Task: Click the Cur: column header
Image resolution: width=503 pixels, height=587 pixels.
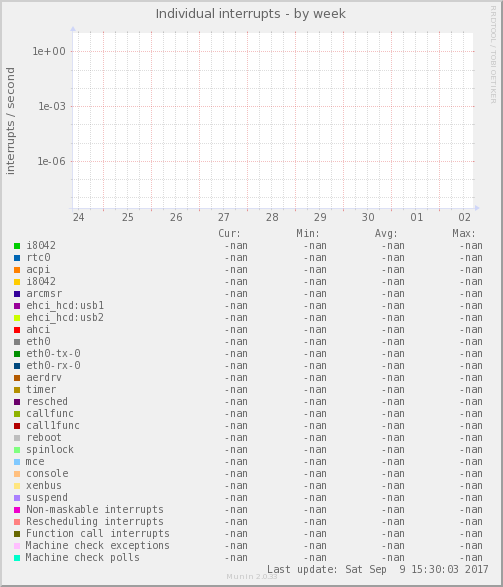Action: pos(229,233)
